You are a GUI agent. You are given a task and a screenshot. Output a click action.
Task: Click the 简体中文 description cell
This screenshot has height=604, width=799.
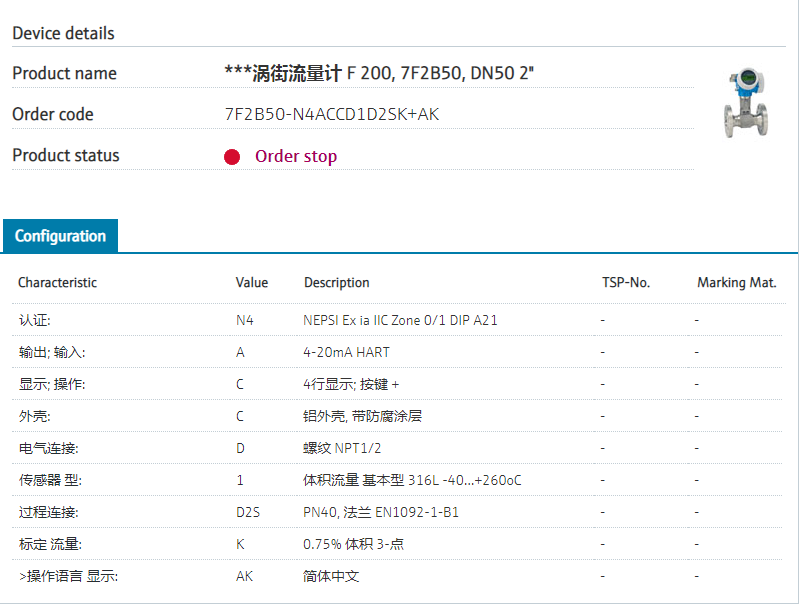tap(331, 576)
